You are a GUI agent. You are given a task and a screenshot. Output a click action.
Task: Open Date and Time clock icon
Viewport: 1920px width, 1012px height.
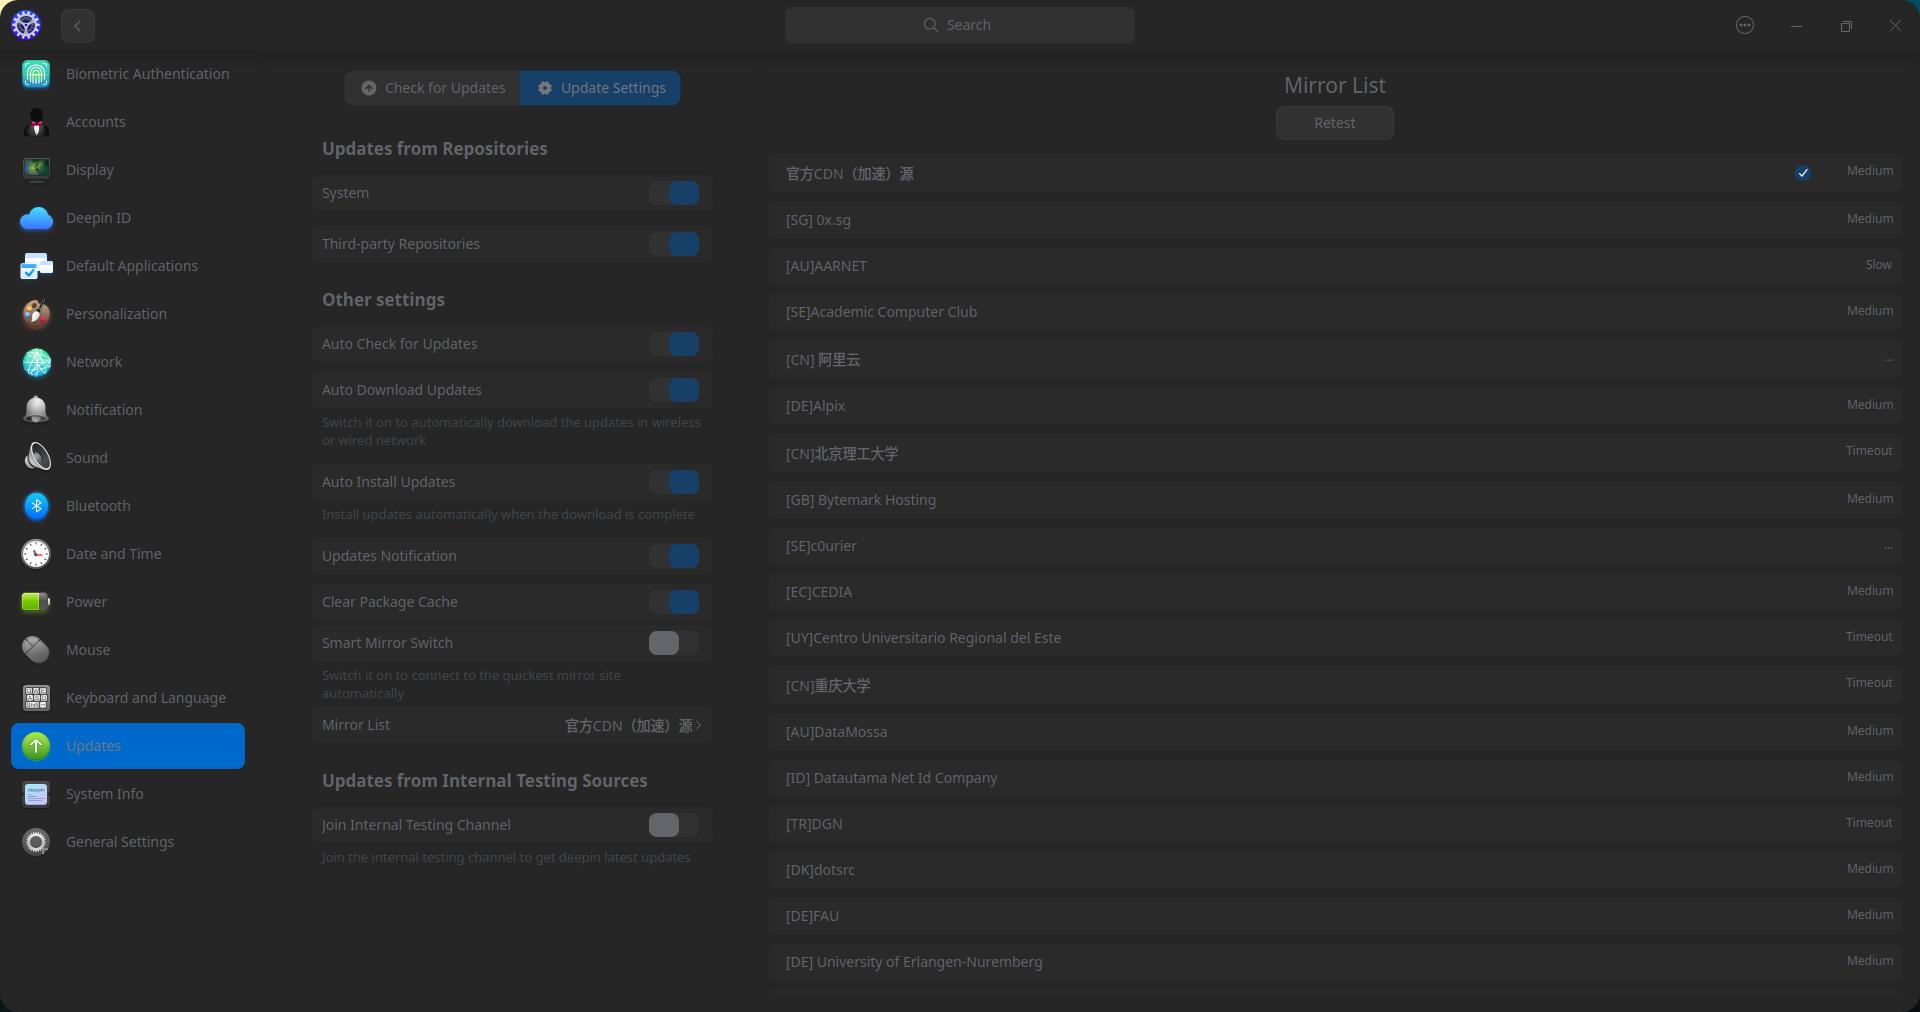point(36,554)
